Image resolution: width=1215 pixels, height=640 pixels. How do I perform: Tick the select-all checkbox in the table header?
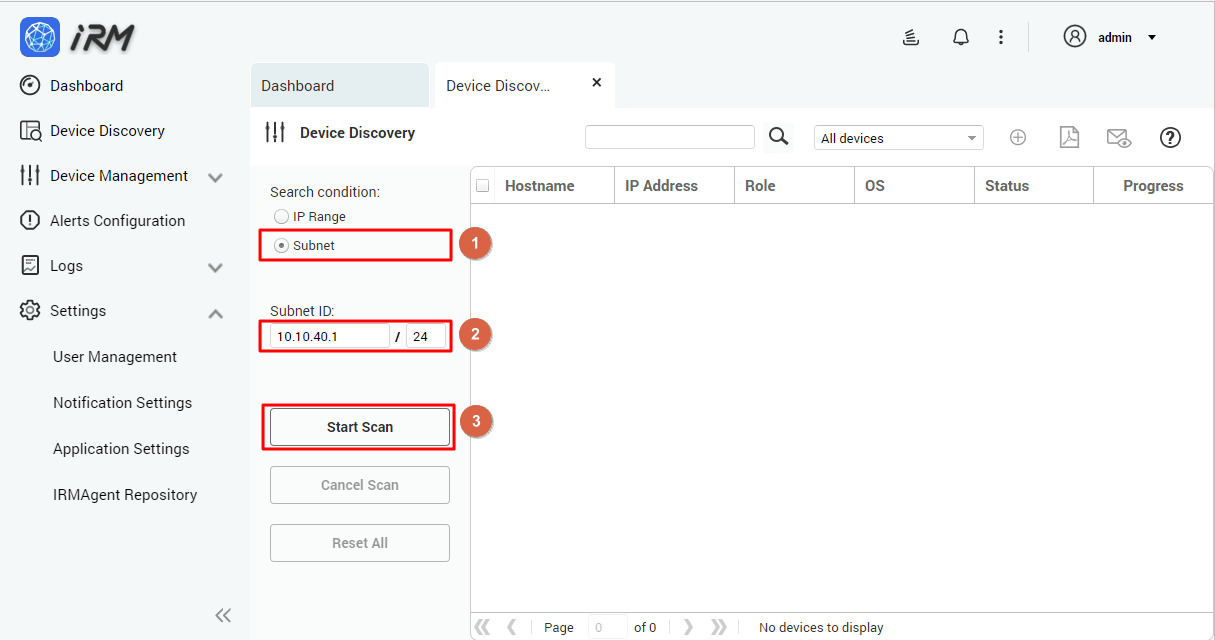[x=483, y=185]
